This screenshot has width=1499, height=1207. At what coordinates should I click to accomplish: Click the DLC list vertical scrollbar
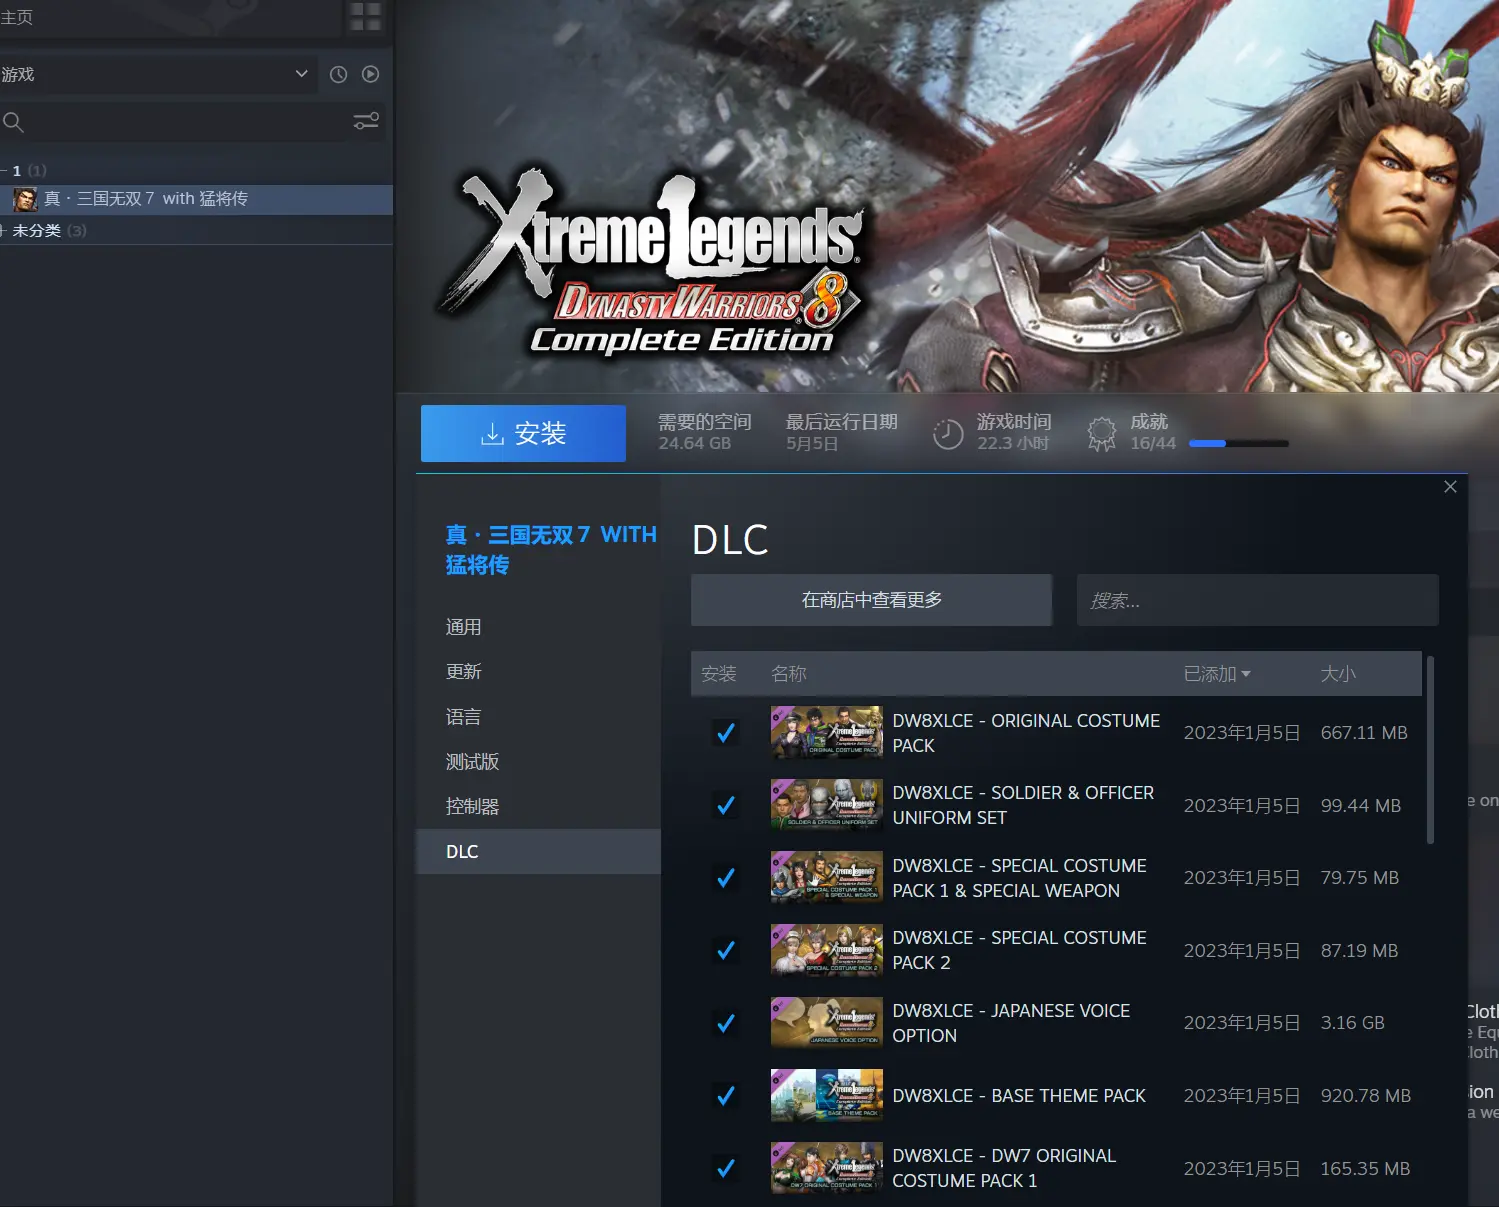1430,750
